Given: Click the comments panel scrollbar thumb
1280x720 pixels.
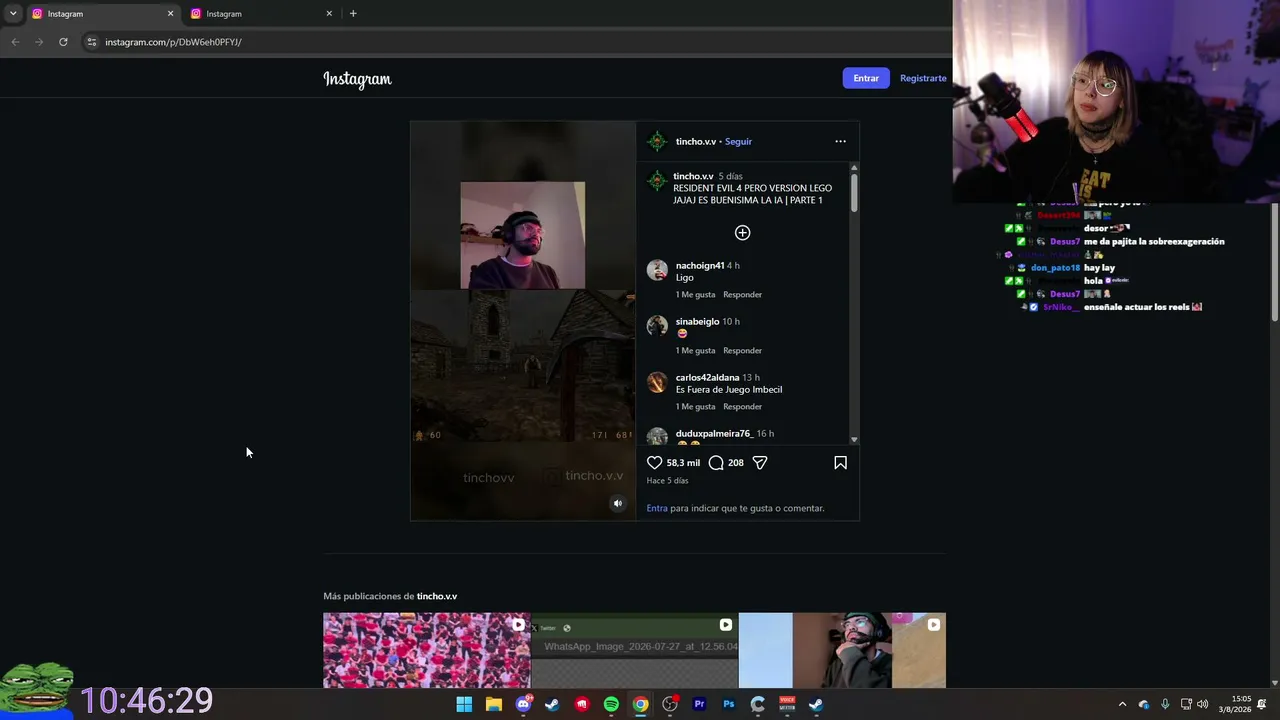Looking at the screenshot, I should [854, 192].
